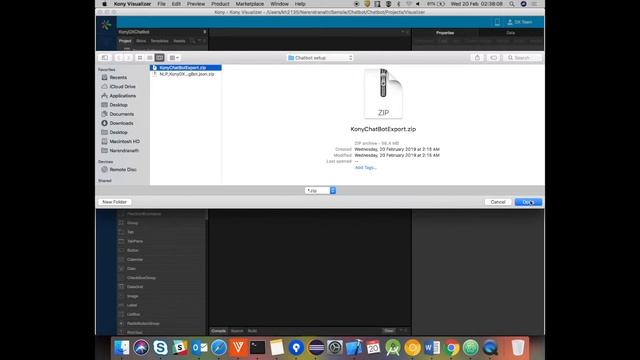Click the dialog Search field

click(522, 58)
